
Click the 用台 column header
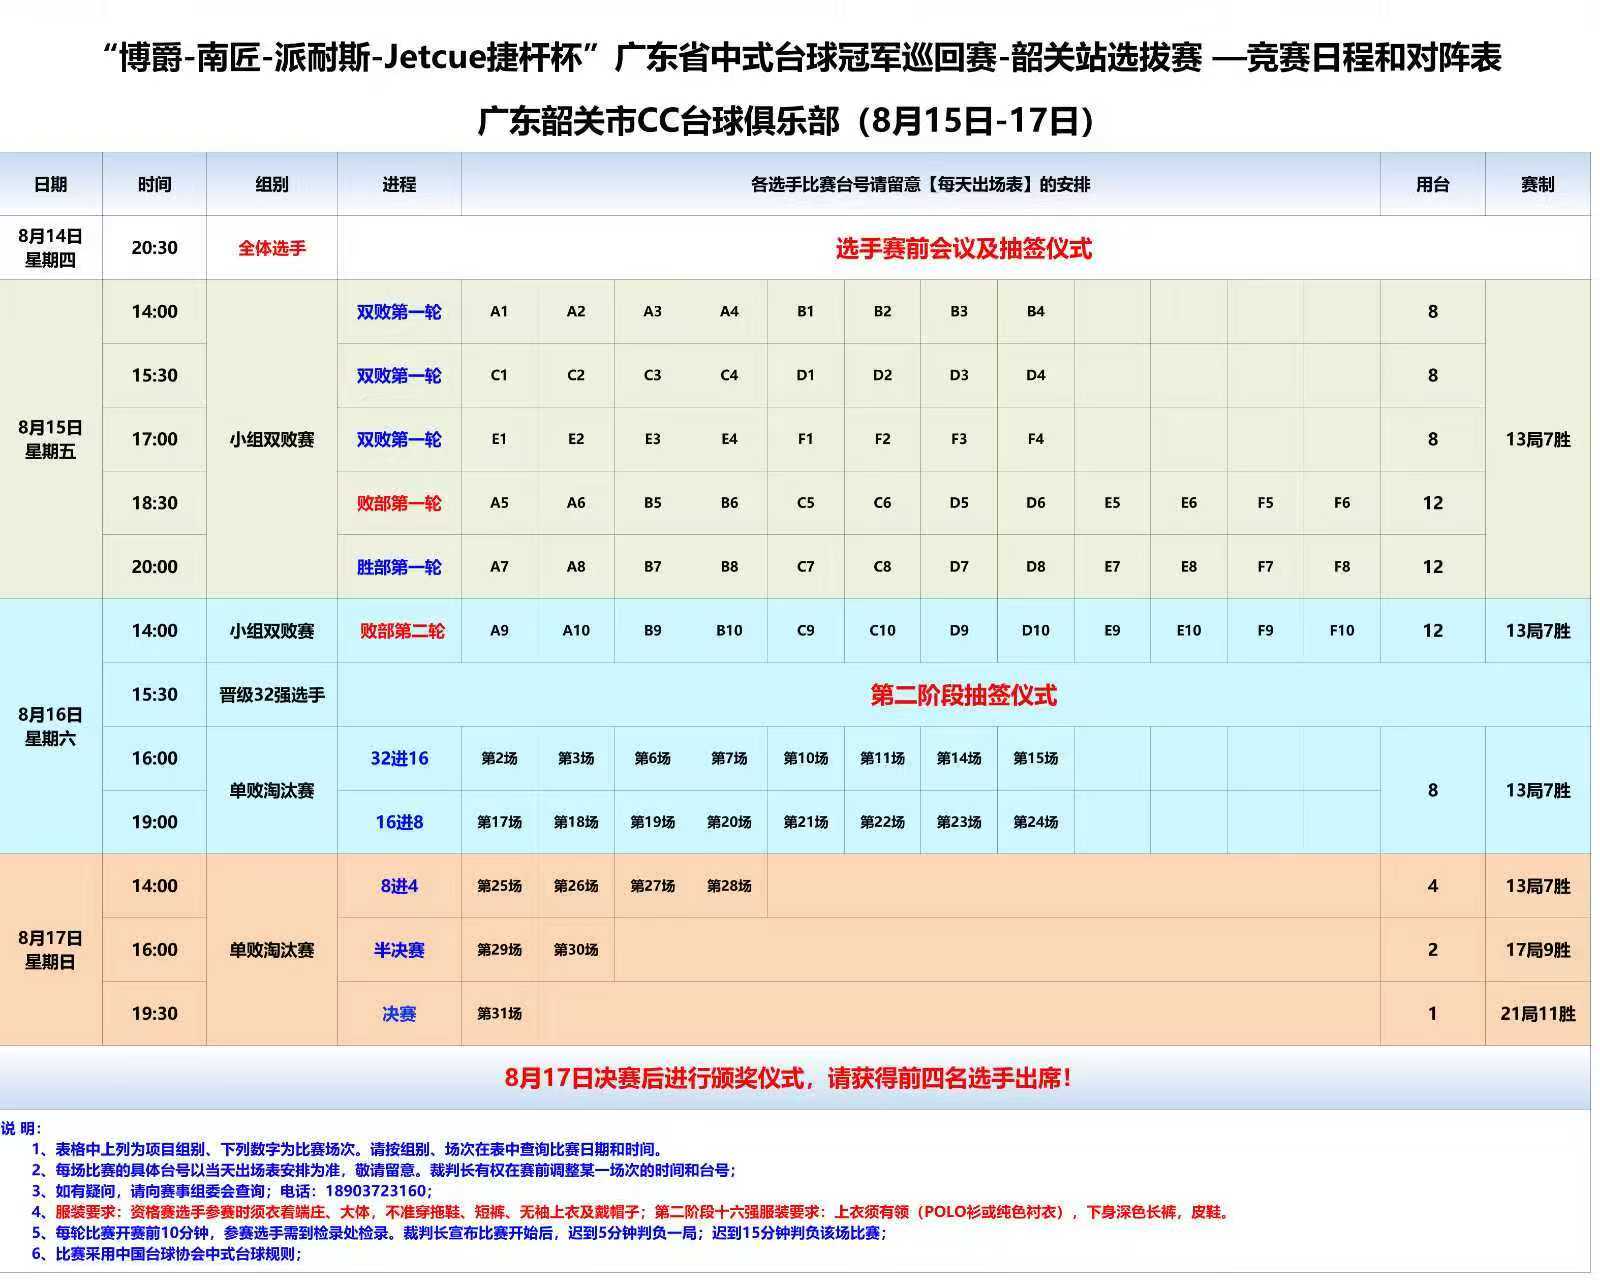1432,184
